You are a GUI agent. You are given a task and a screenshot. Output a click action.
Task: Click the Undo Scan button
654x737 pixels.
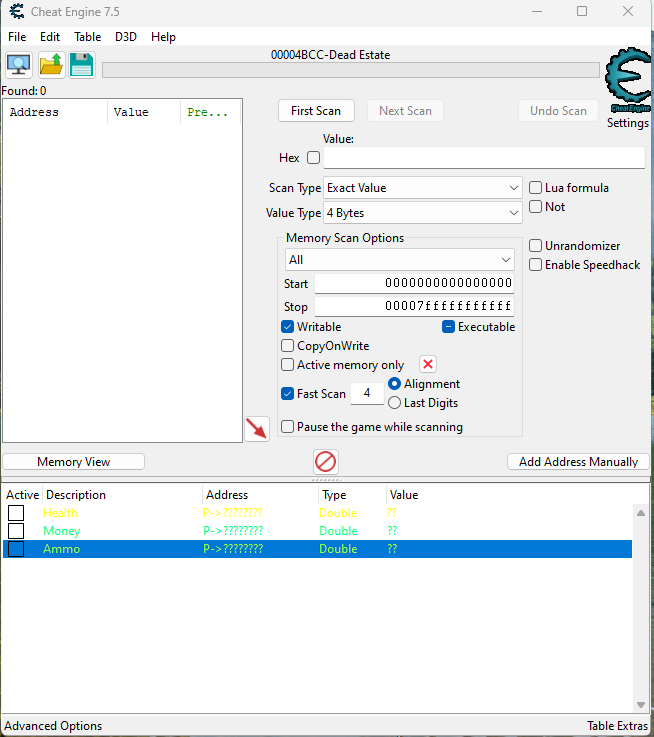tap(558, 111)
